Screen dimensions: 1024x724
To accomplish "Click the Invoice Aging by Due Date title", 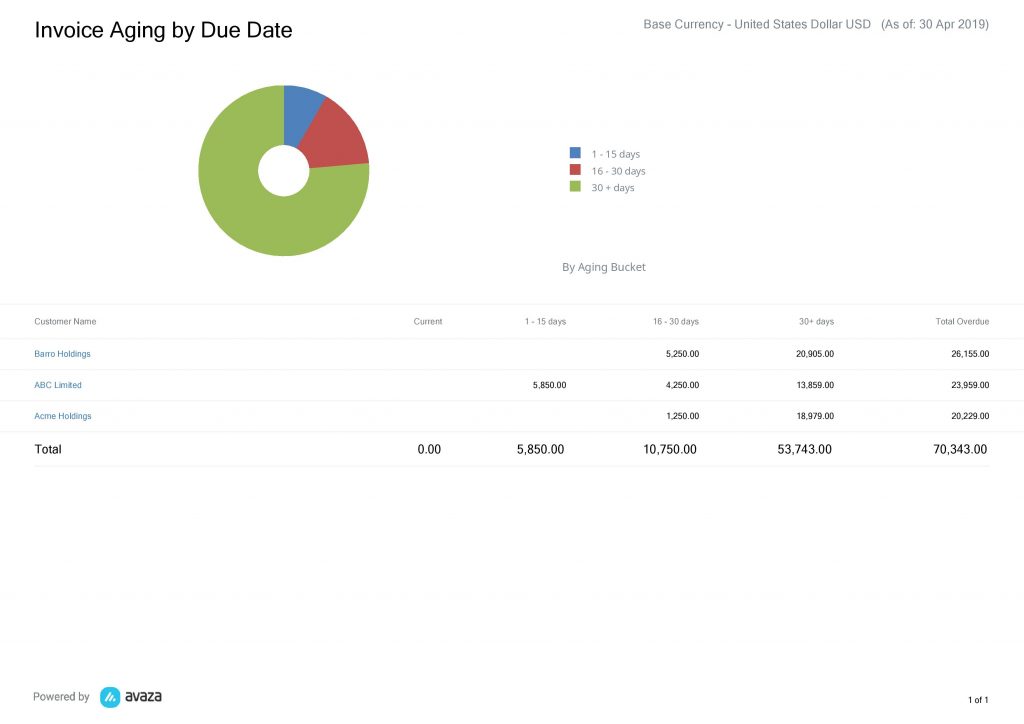I will point(163,30).
